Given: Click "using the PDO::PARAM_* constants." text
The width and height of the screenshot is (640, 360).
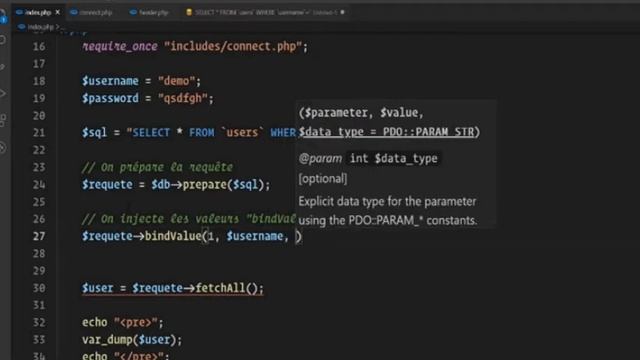Looking at the screenshot, I should point(388,220).
